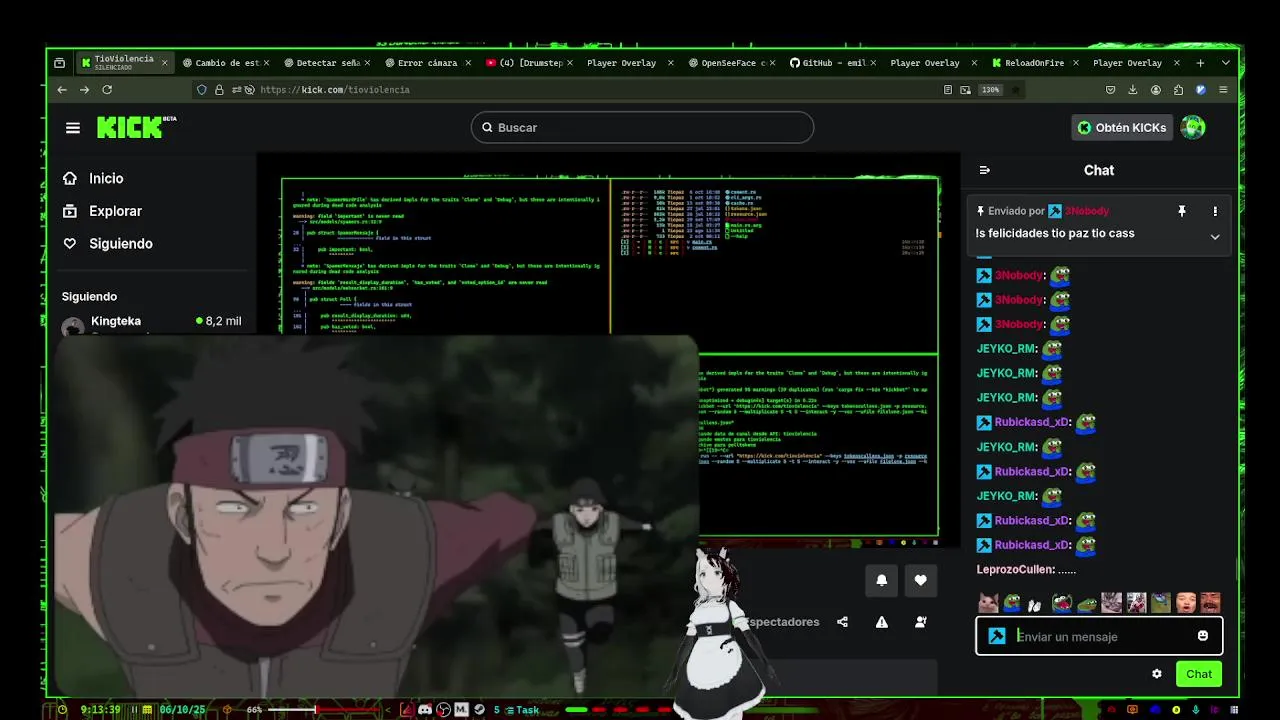Image resolution: width=1280 pixels, height=720 pixels.
Task: Open pinned message three-dot options
Action: click(x=1215, y=211)
